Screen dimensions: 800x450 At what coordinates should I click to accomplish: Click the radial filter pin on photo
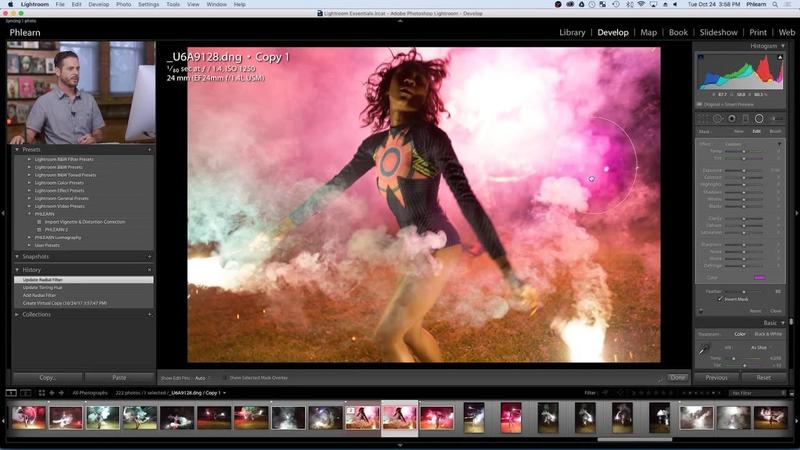(x=591, y=179)
